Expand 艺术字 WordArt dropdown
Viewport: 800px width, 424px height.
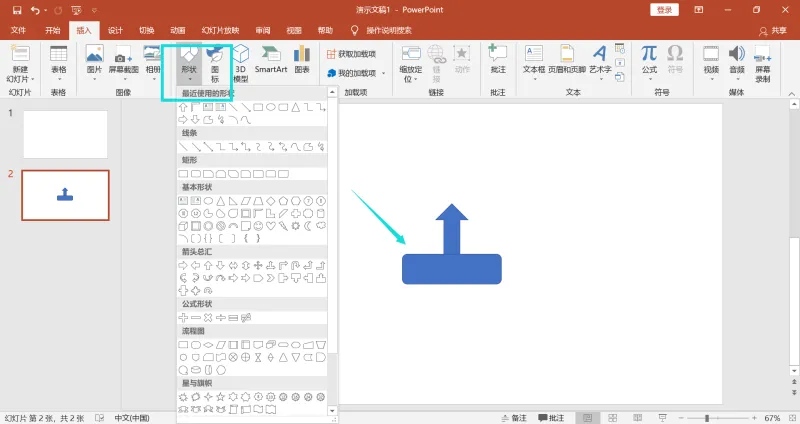pyautogui.click(x=601, y=79)
